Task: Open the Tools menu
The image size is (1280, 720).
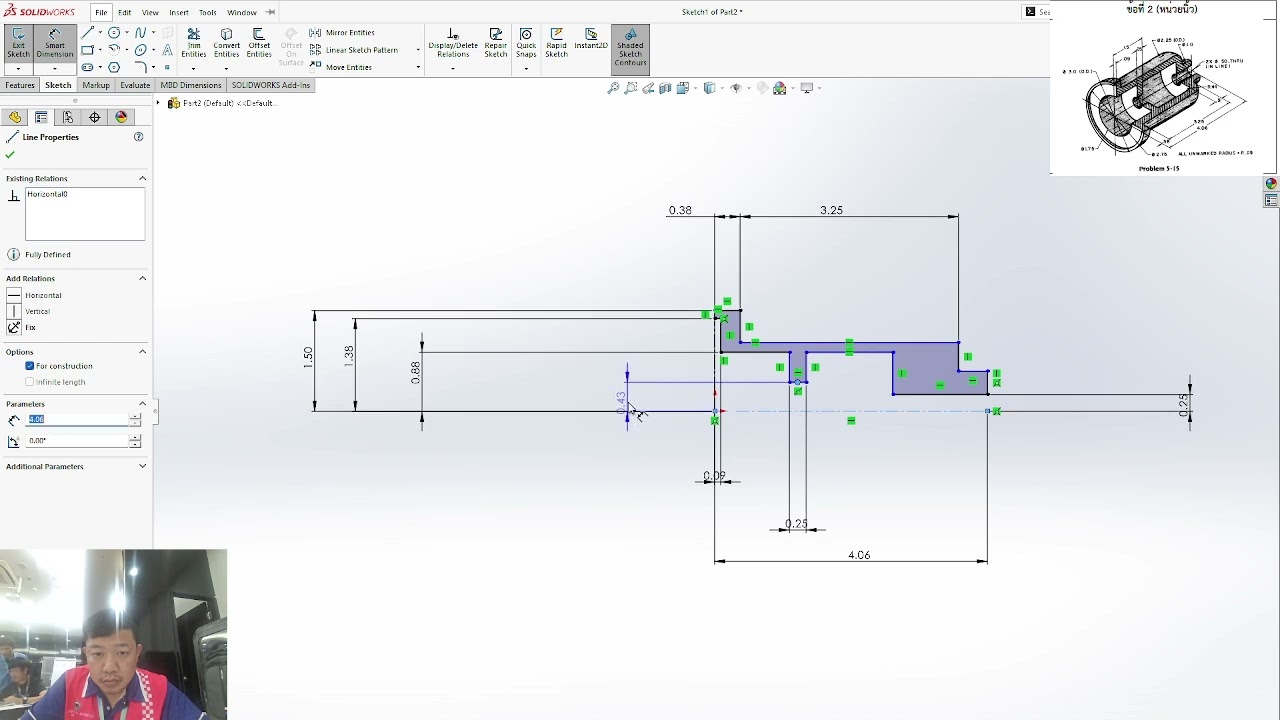Action: coord(207,12)
